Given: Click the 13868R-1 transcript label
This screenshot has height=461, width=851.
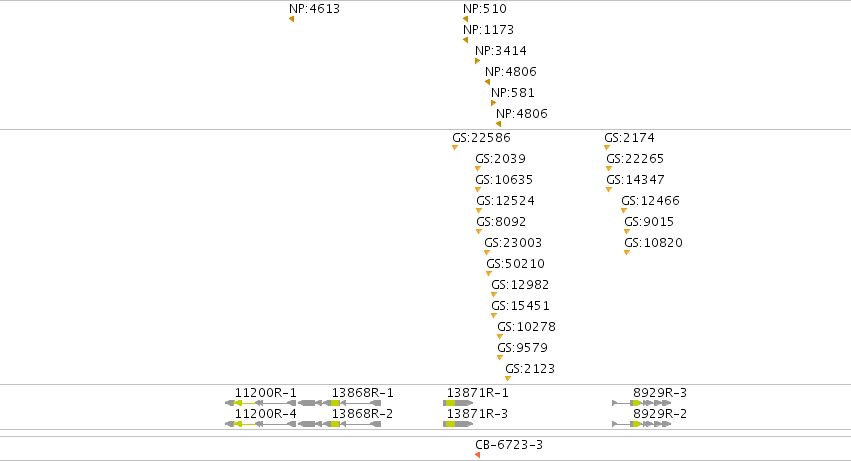Looking at the screenshot, I should tap(363, 393).
